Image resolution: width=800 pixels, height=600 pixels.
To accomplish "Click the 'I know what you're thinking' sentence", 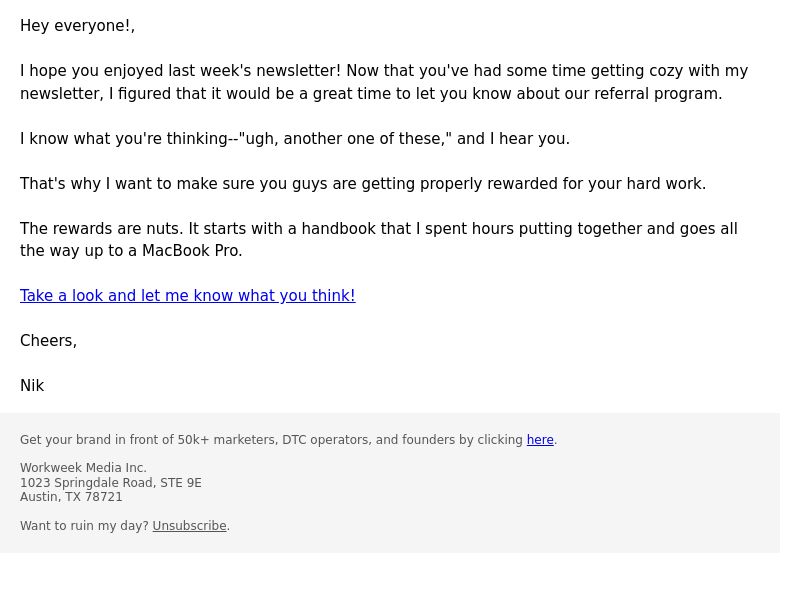I will tap(295, 138).
